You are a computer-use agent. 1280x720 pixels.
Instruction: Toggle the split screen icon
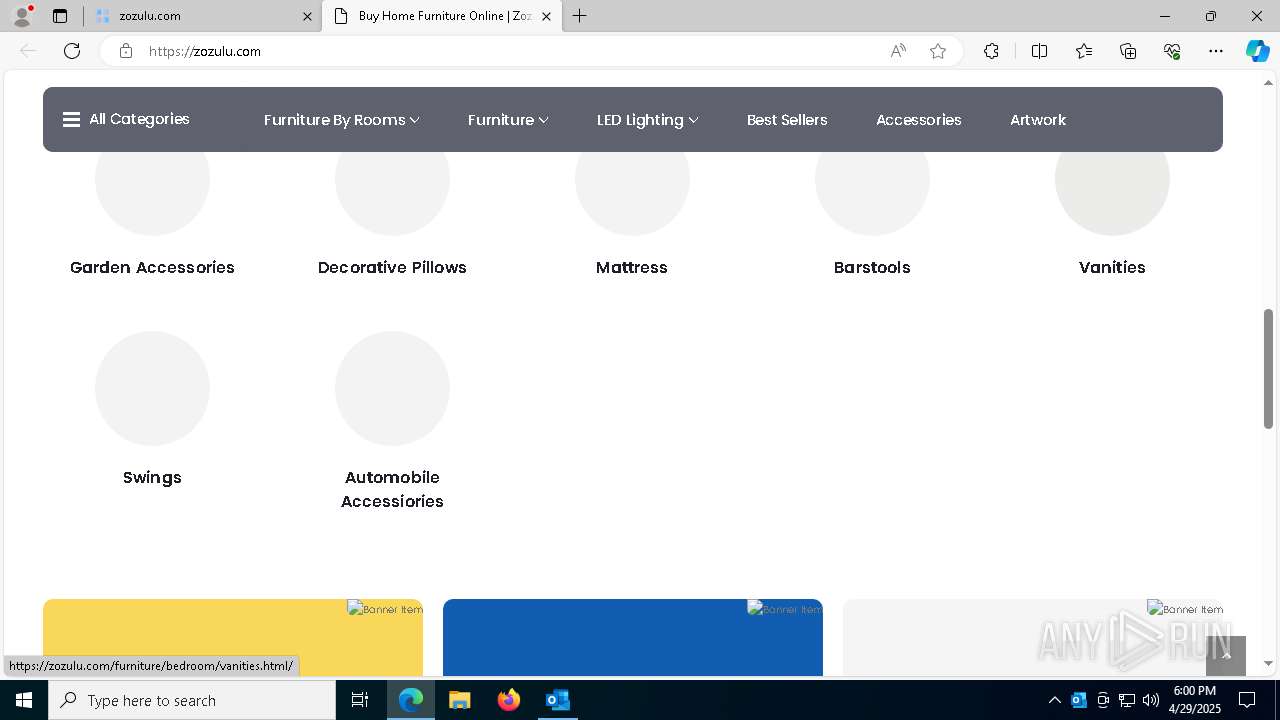coord(1039,51)
